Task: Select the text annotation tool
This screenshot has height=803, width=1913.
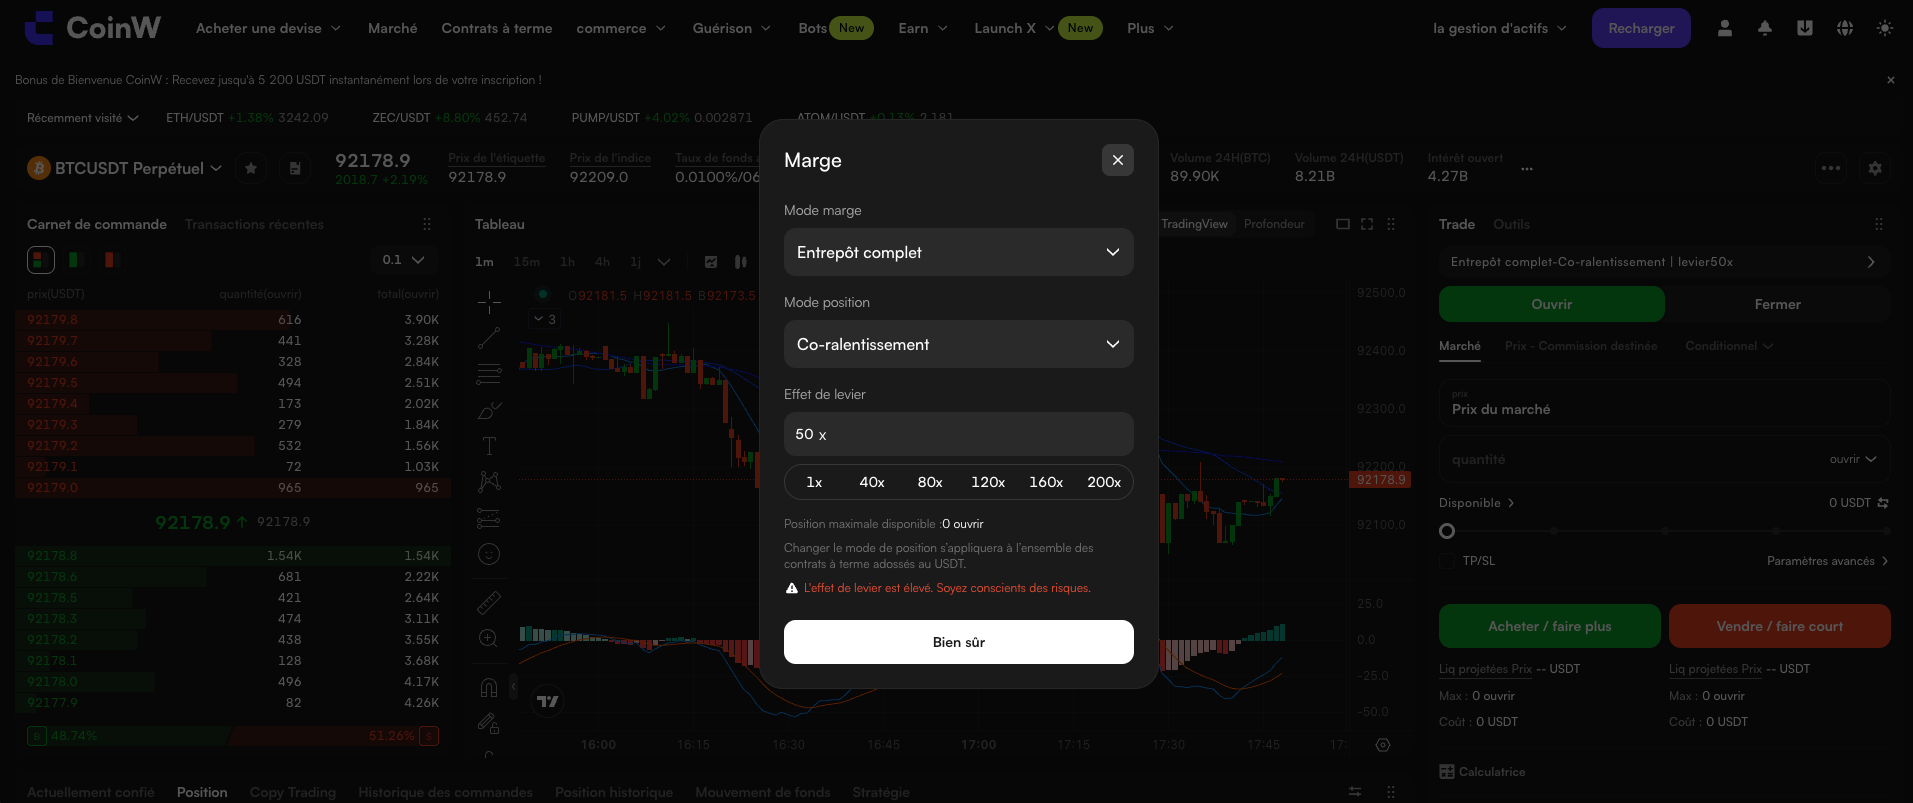Action: tap(489, 446)
